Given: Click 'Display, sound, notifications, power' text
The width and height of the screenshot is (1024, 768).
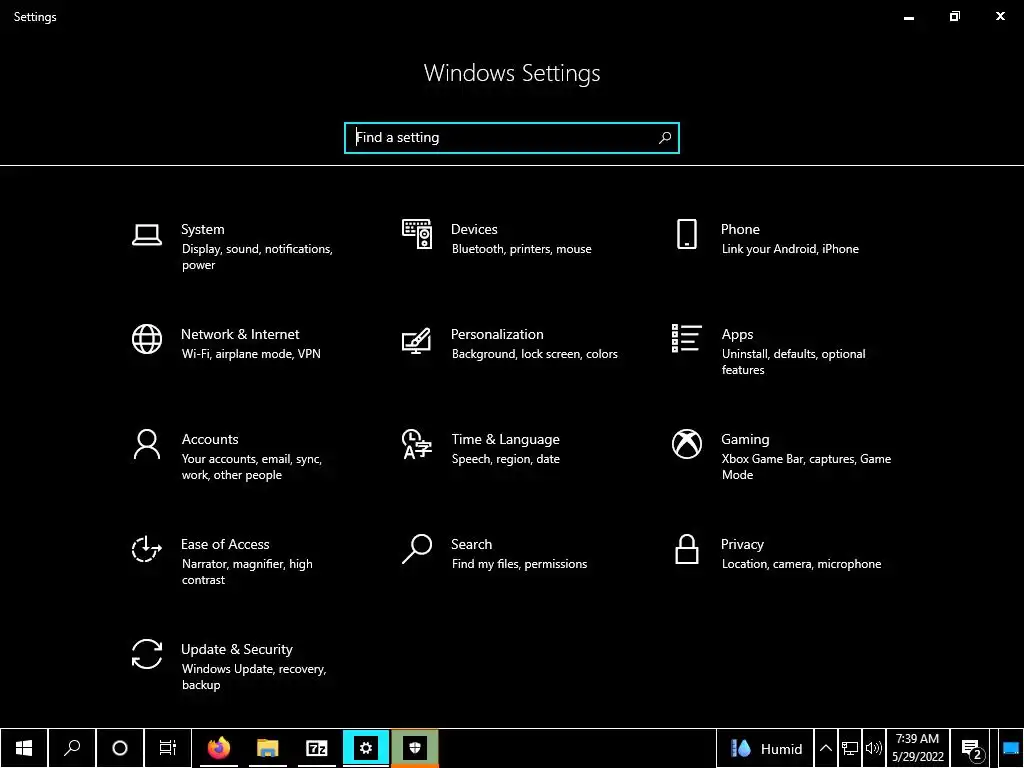Looking at the screenshot, I should tap(257, 257).
